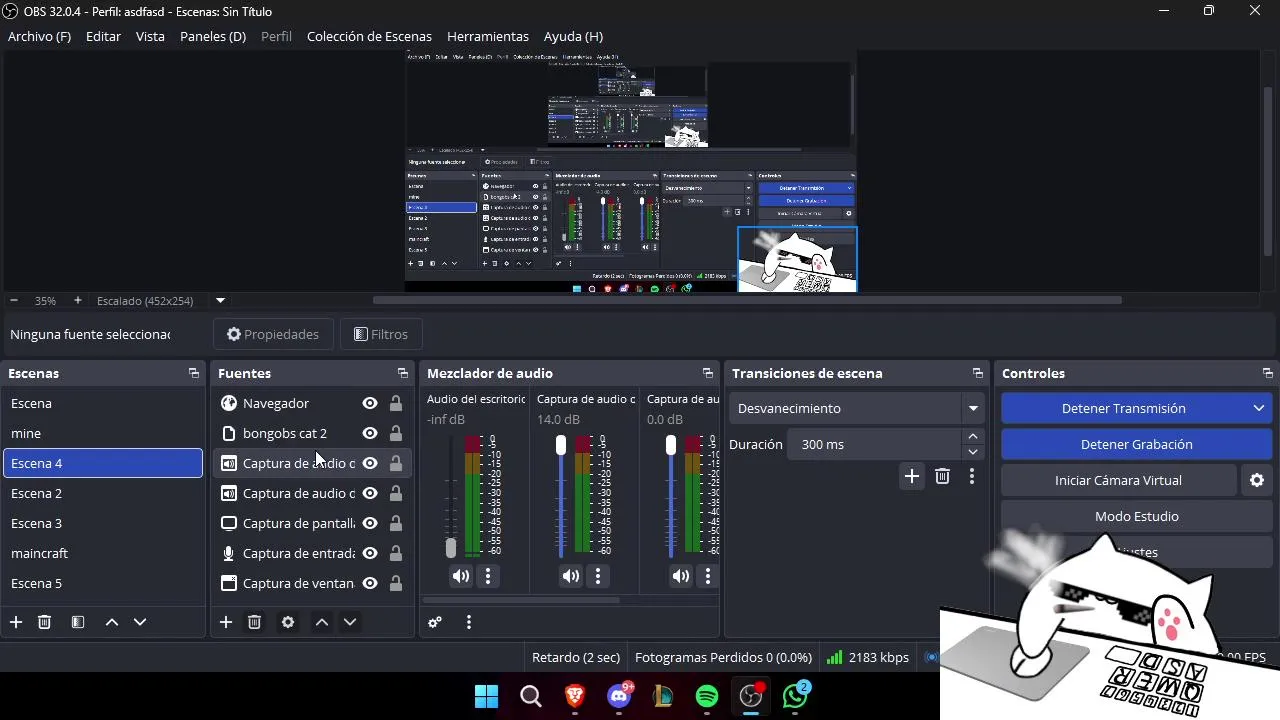Screen dimensions: 1280x720
Task: Zoom out preview with minus button
Action: (x=14, y=300)
